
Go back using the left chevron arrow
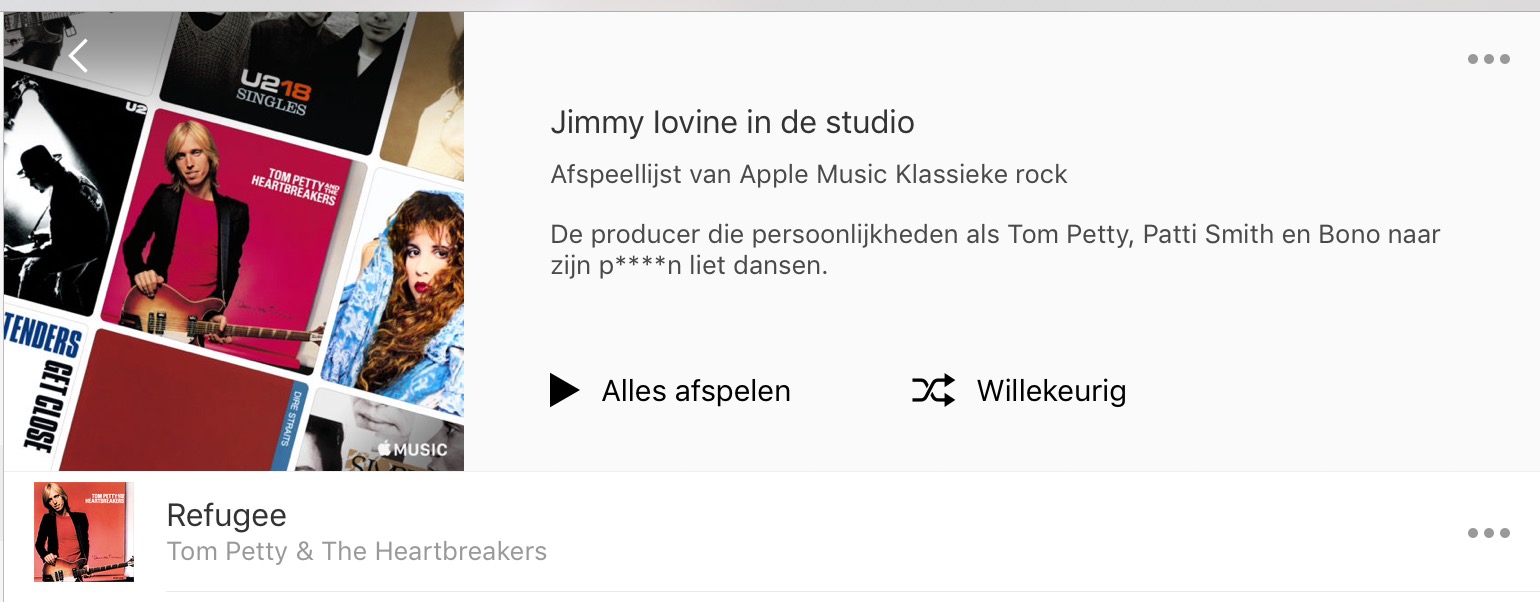(x=79, y=56)
